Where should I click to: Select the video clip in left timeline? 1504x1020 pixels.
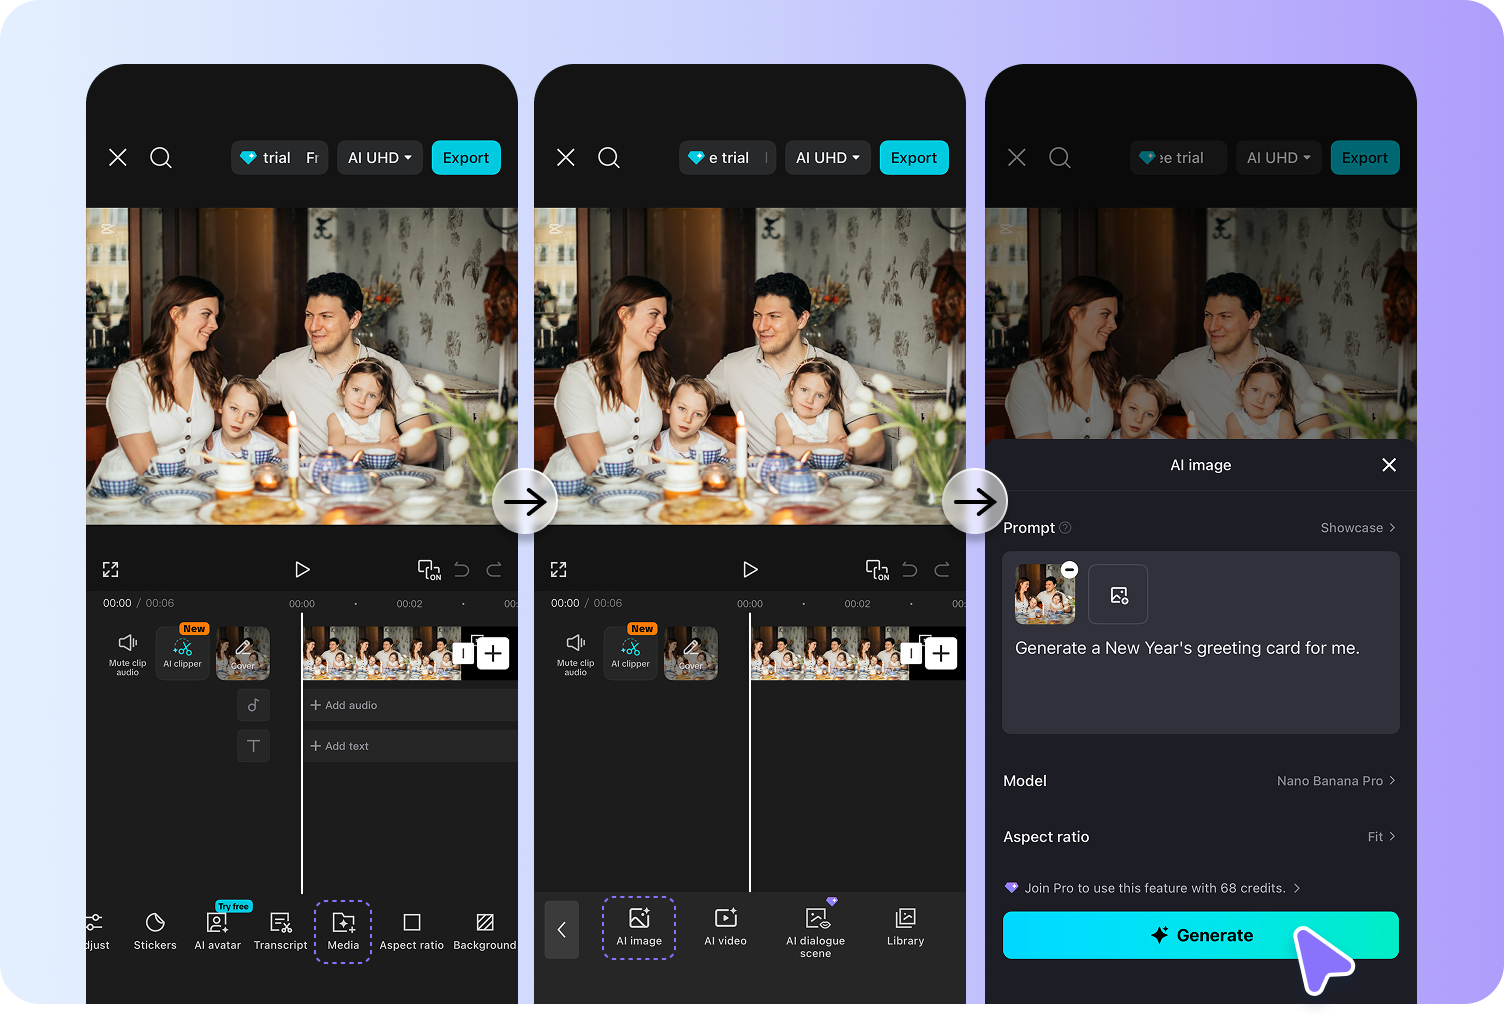tap(382, 654)
